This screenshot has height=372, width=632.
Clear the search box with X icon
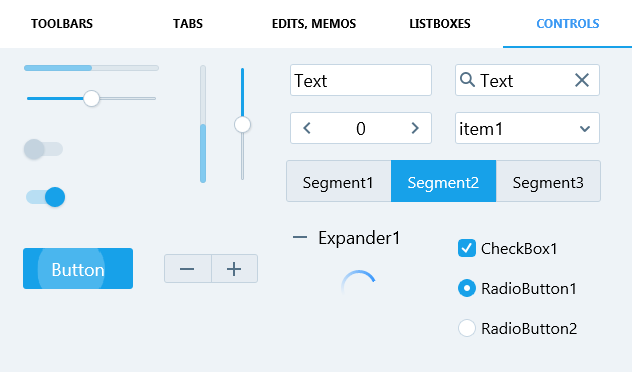[582, 80]
